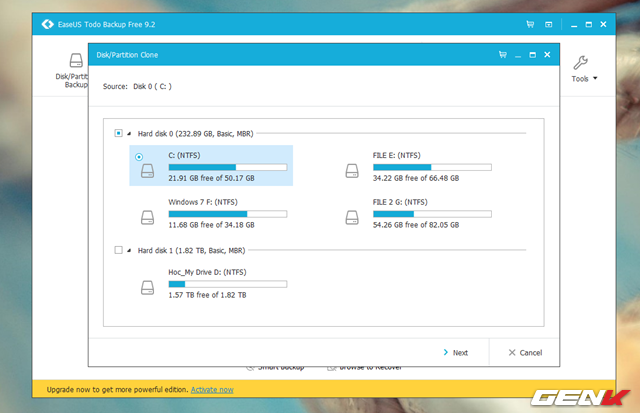This screenshot has width=640, height=413.
Task: Click the 'Source: Disk 0 ( C: )' text
Action: [x=137, y=87]
